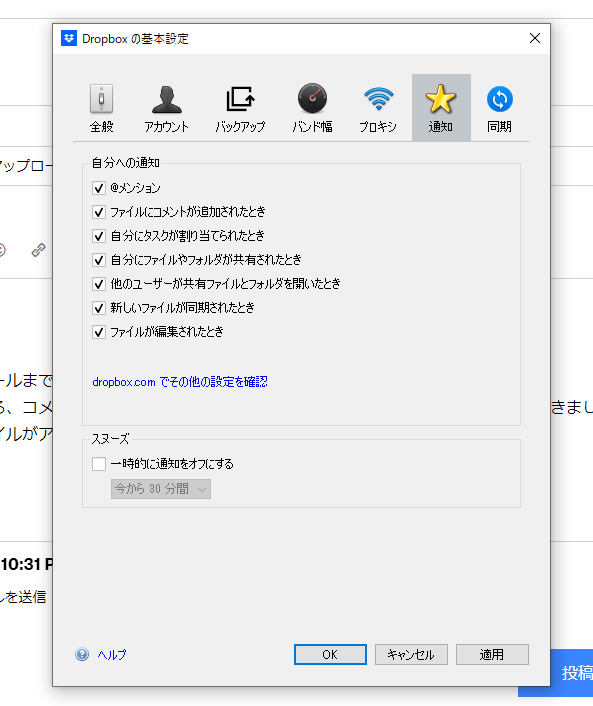
Task: Click the キャンセル button
Action: point(411,654)
